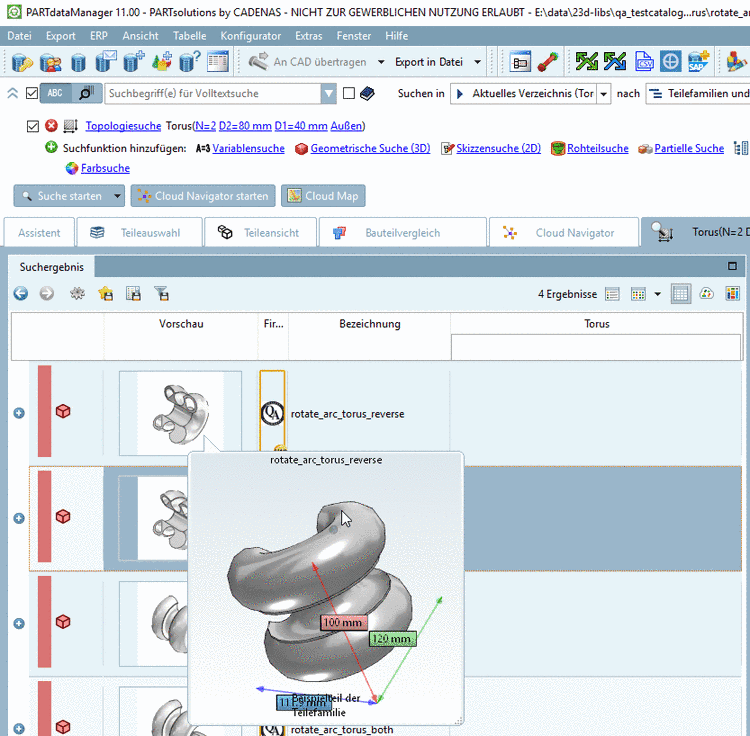The height and width of the screenshot is (736, 750).
Task: Click the colored columns icon at far right
Action: pyautogui.click(x=732, y=294)
